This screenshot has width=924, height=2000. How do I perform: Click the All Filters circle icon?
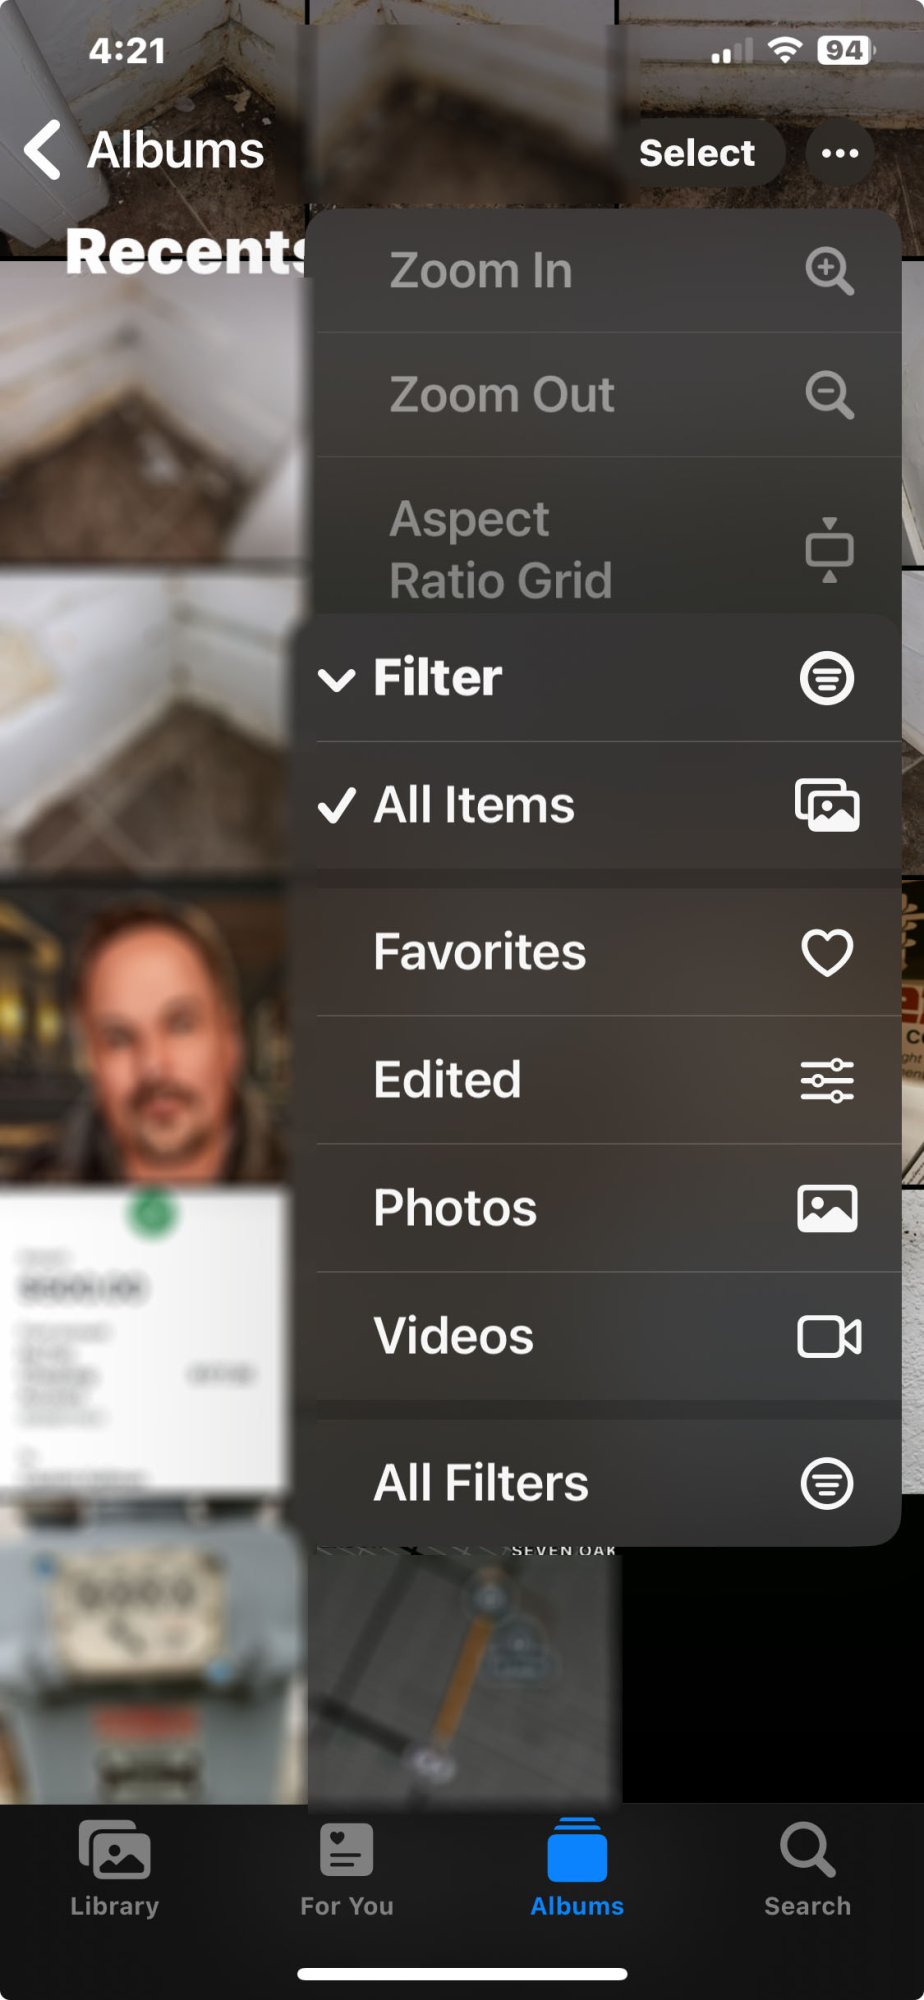coord(827,1483)
